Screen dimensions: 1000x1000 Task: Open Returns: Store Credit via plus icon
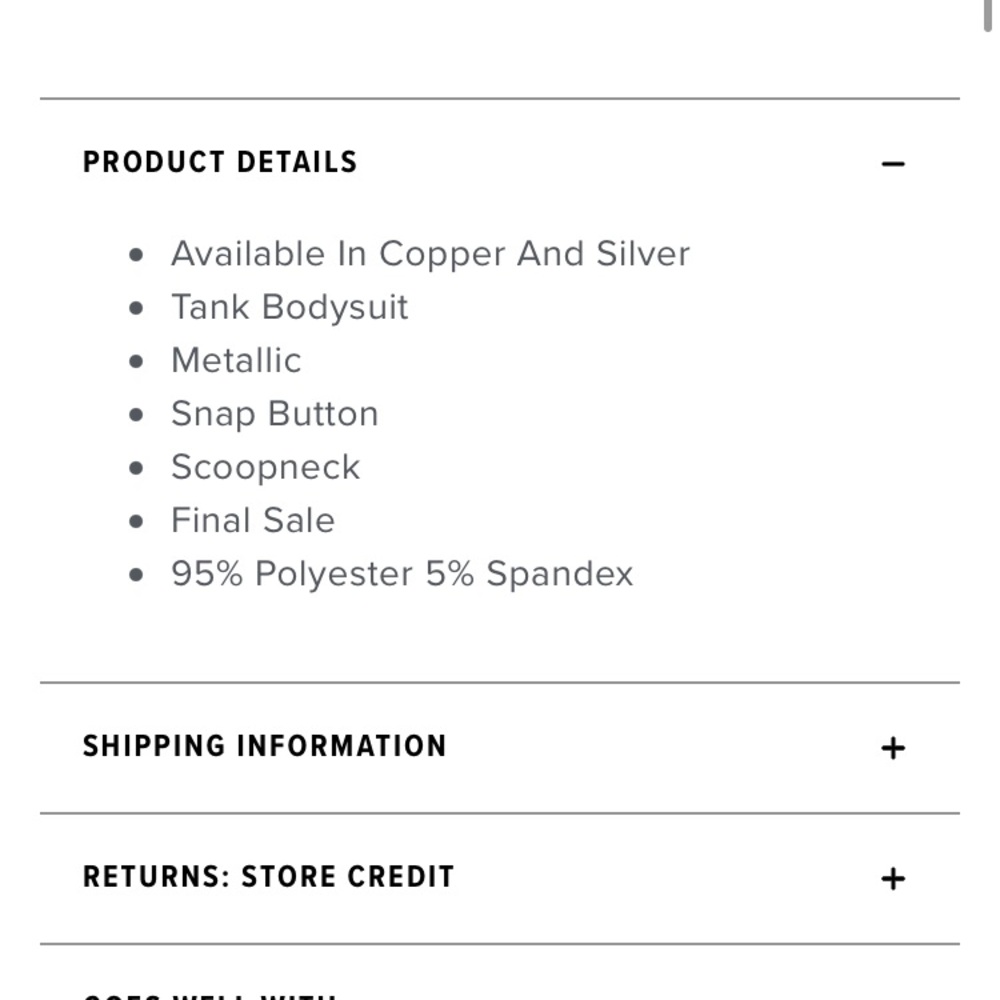(893, 879)
